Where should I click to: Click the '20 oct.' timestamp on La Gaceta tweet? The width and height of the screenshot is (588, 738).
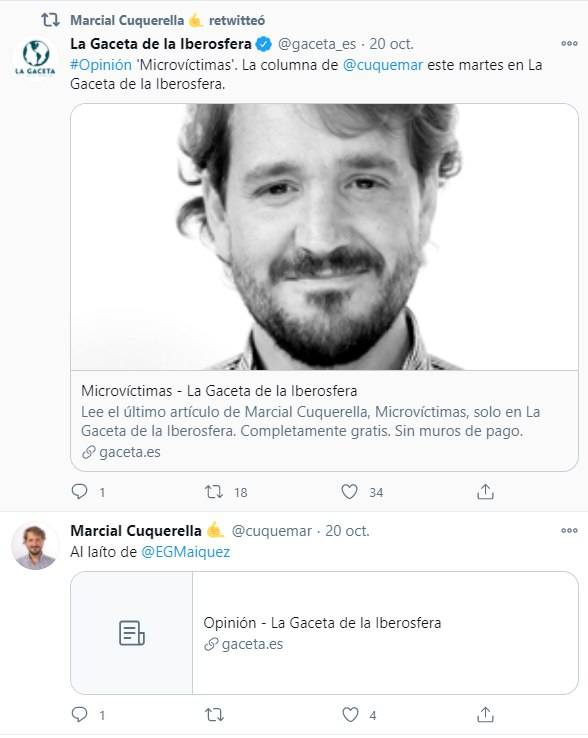tap(391, 44)
